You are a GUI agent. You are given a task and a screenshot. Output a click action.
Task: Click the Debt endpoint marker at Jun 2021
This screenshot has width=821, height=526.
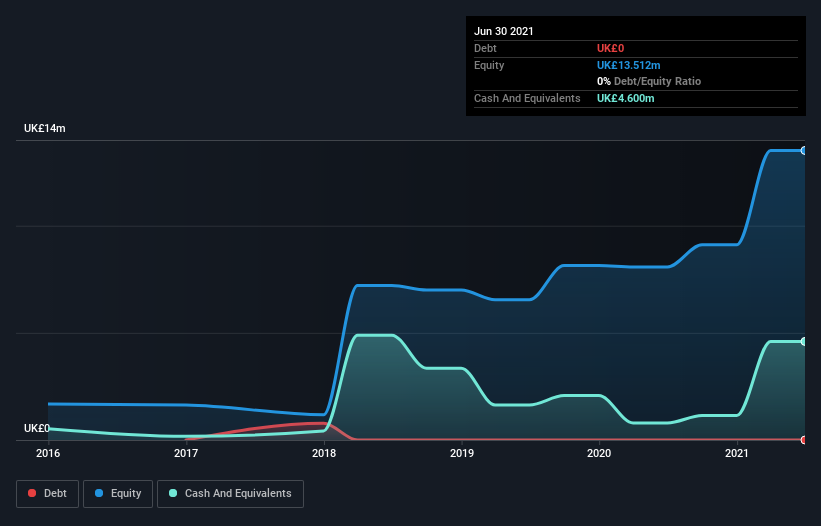point(804,440)
